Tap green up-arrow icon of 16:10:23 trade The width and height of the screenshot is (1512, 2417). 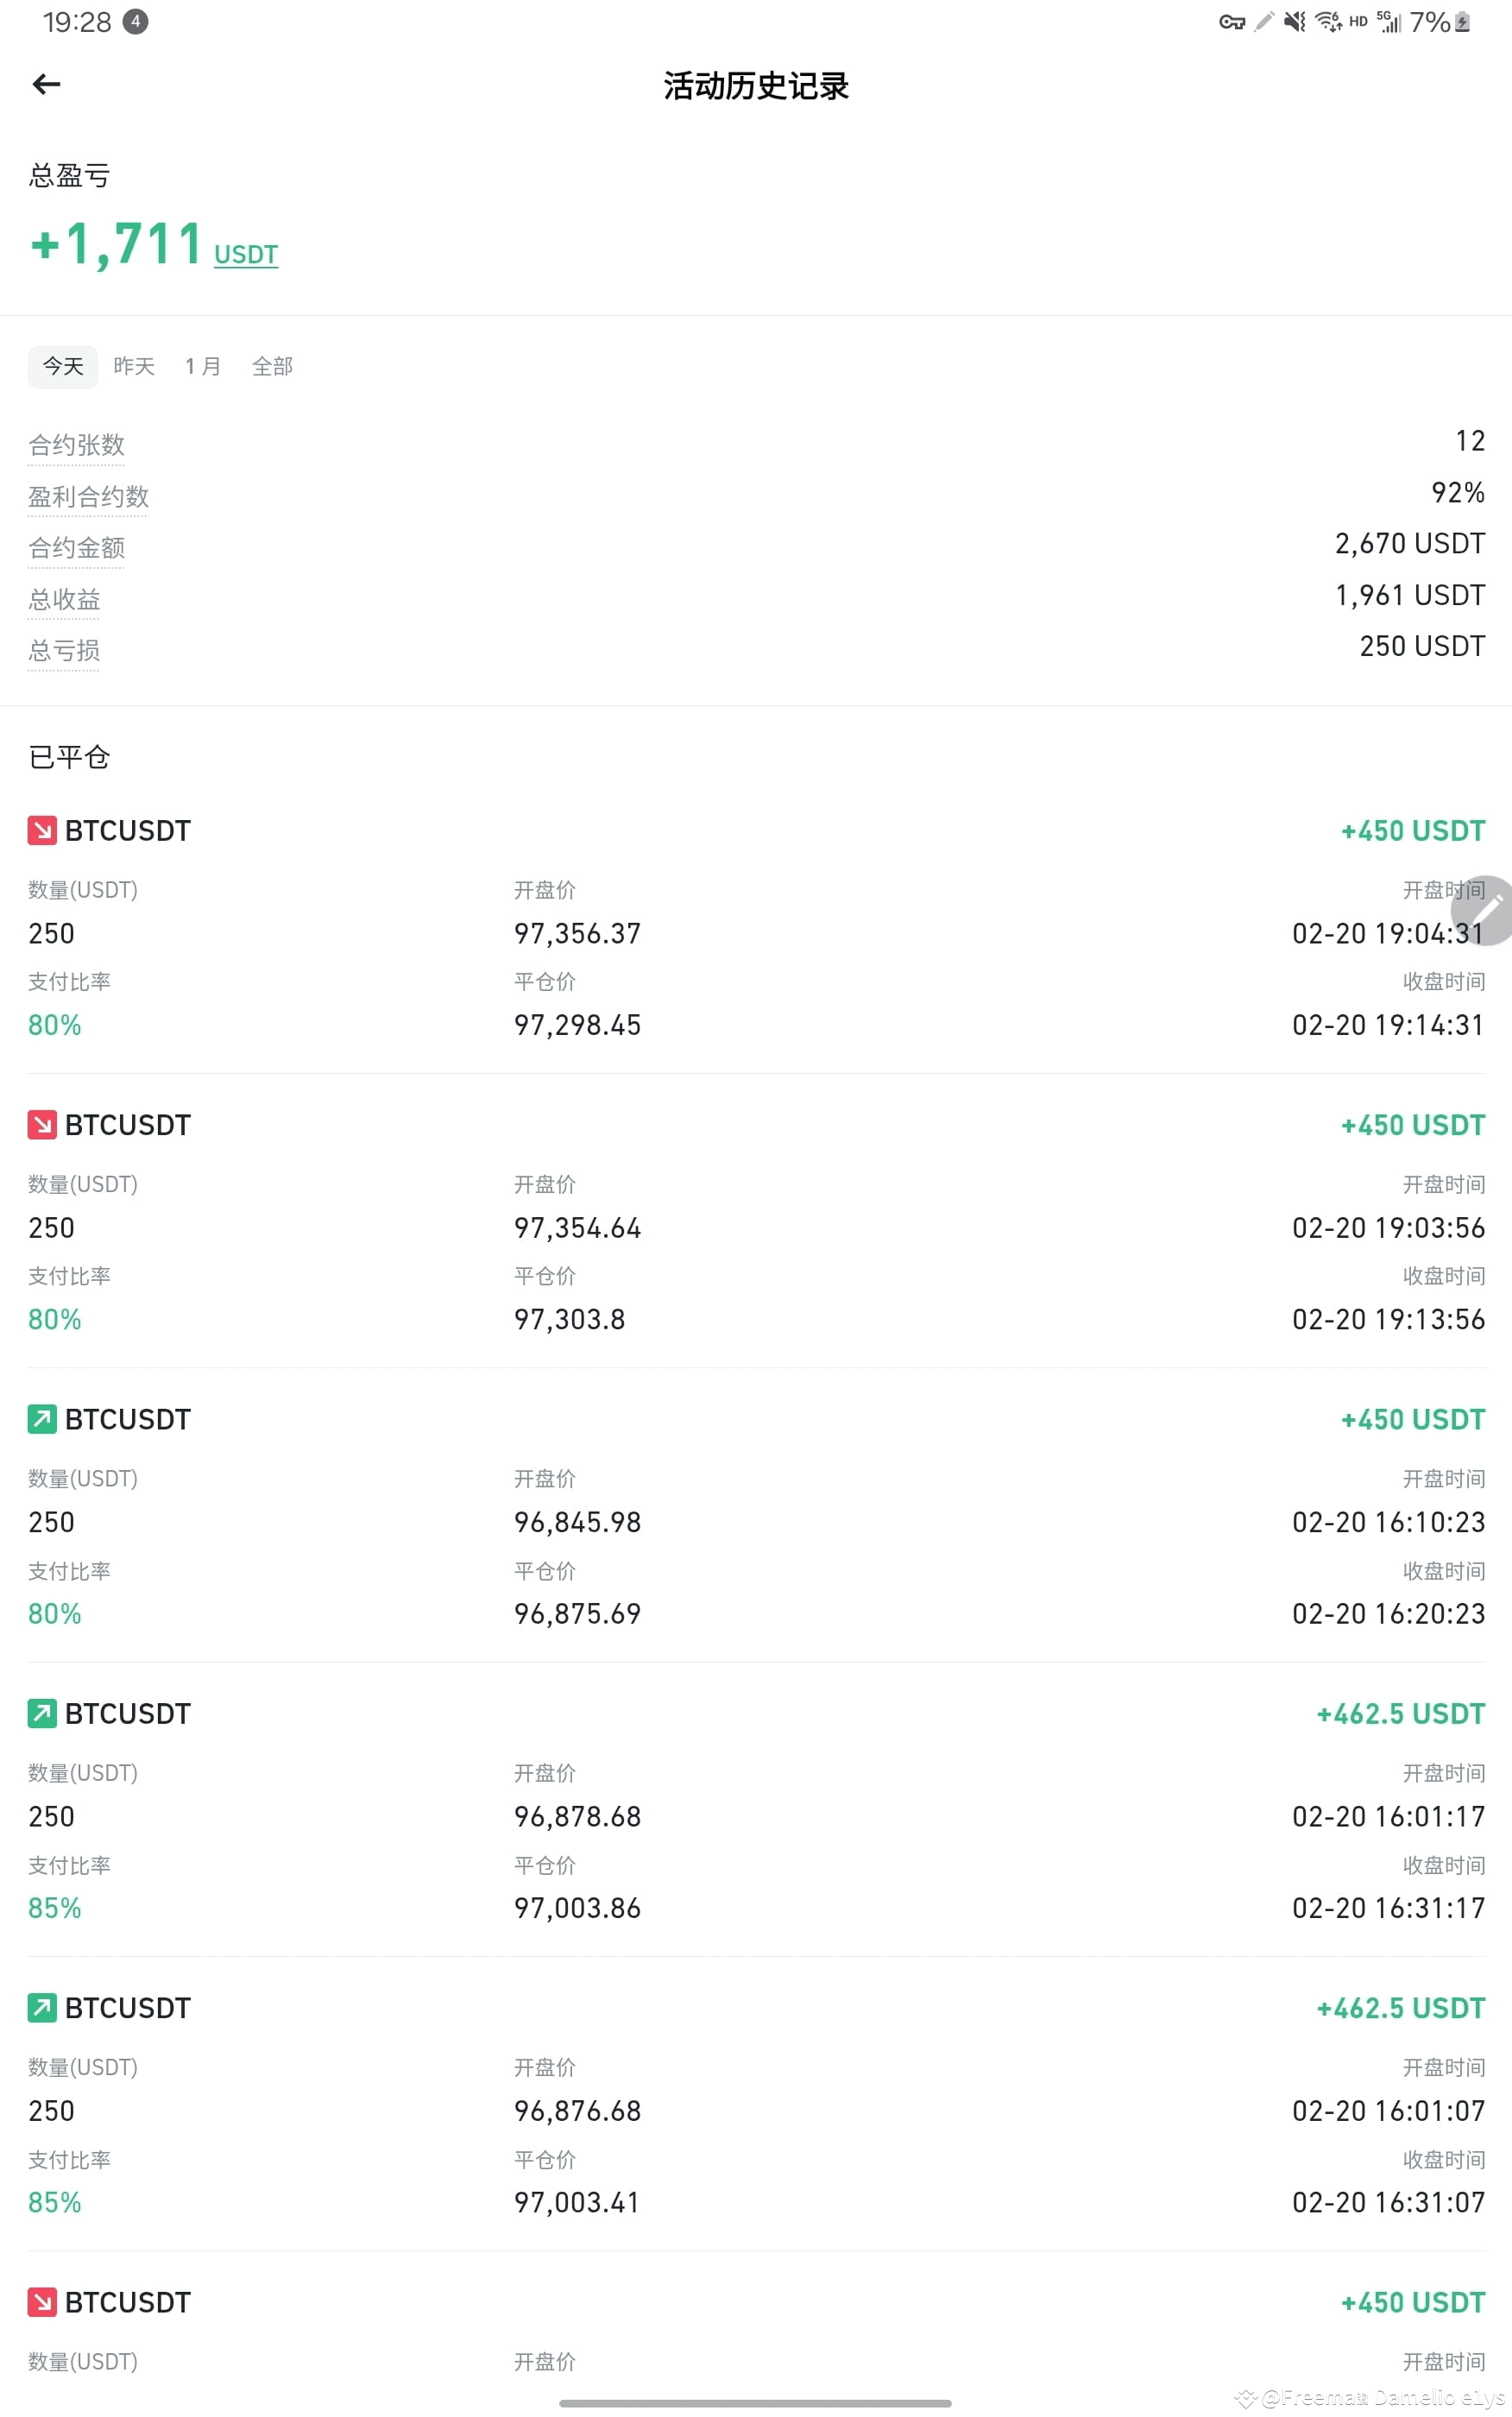click(42, 1418)
